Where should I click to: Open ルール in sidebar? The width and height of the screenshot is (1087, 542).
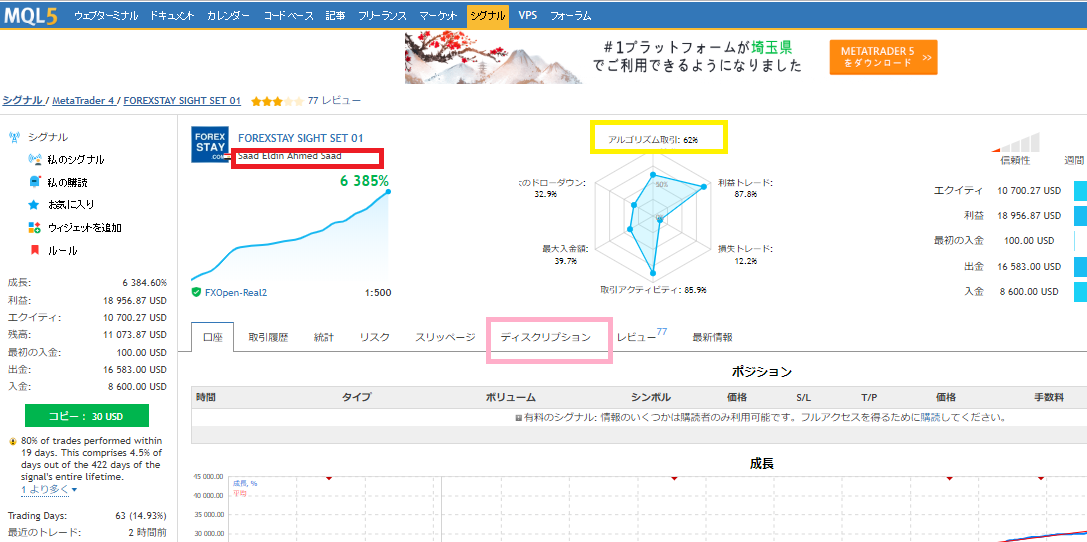click(x=62, y=250)
